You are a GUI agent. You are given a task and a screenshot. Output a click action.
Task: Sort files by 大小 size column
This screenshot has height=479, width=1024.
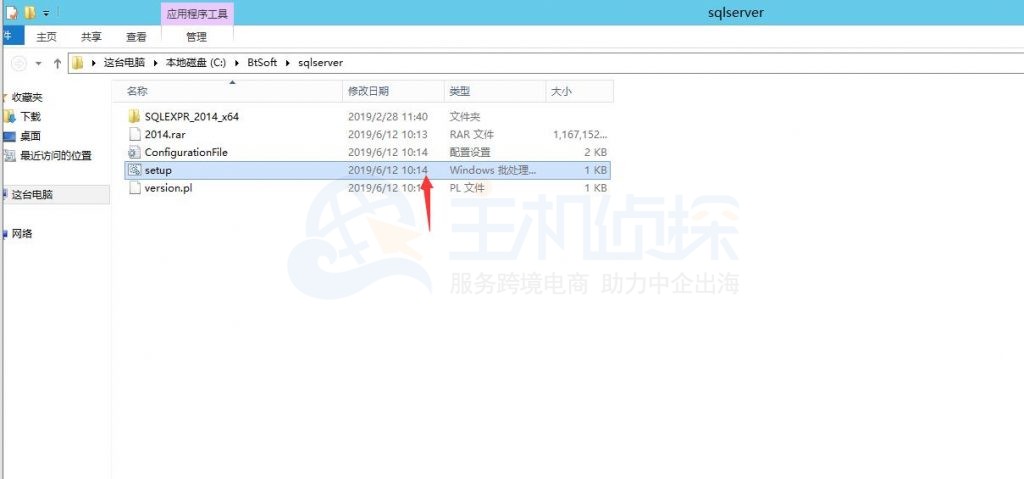[561, 91]
